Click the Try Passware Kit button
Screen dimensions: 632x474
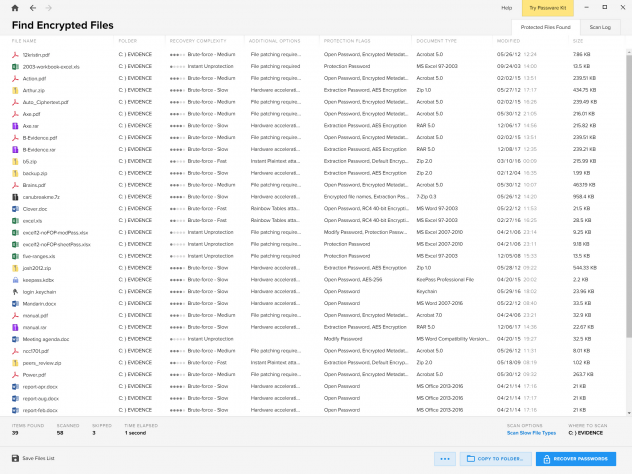546,7
